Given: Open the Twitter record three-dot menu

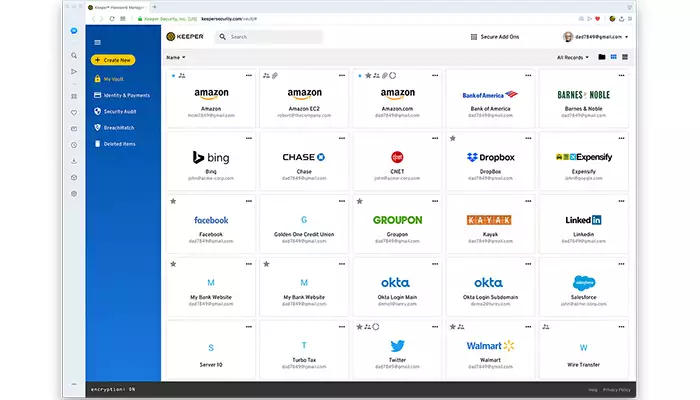Looking at the screenshot, I should (x=435, y=327).
